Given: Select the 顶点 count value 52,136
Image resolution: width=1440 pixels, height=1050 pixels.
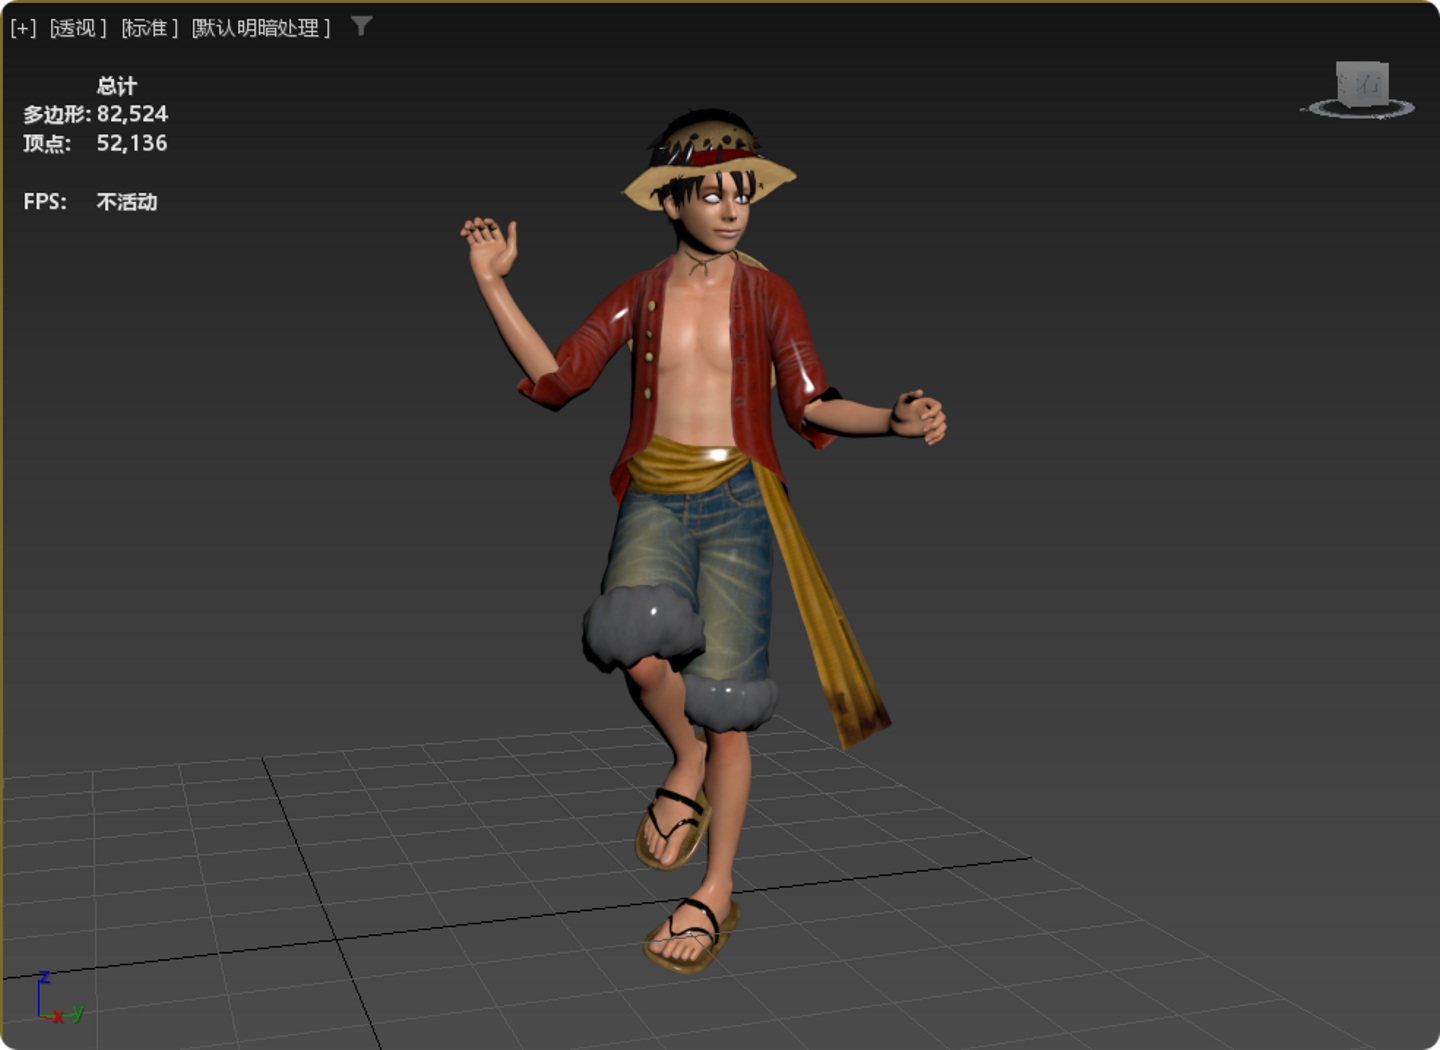Looking at the screenshot, I should click(x=132, y=143).
